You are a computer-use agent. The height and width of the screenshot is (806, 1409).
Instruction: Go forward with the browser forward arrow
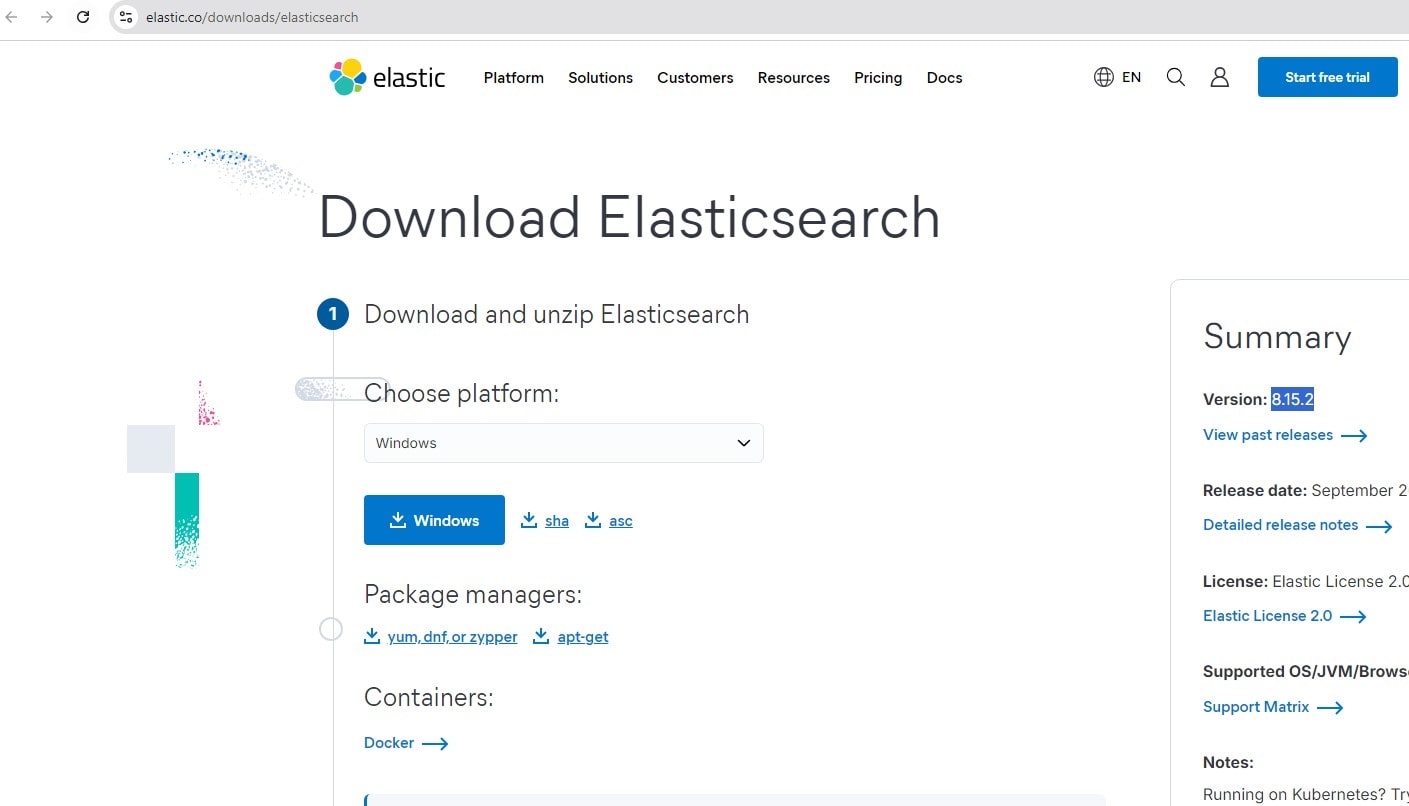click(x=47, y=17)
